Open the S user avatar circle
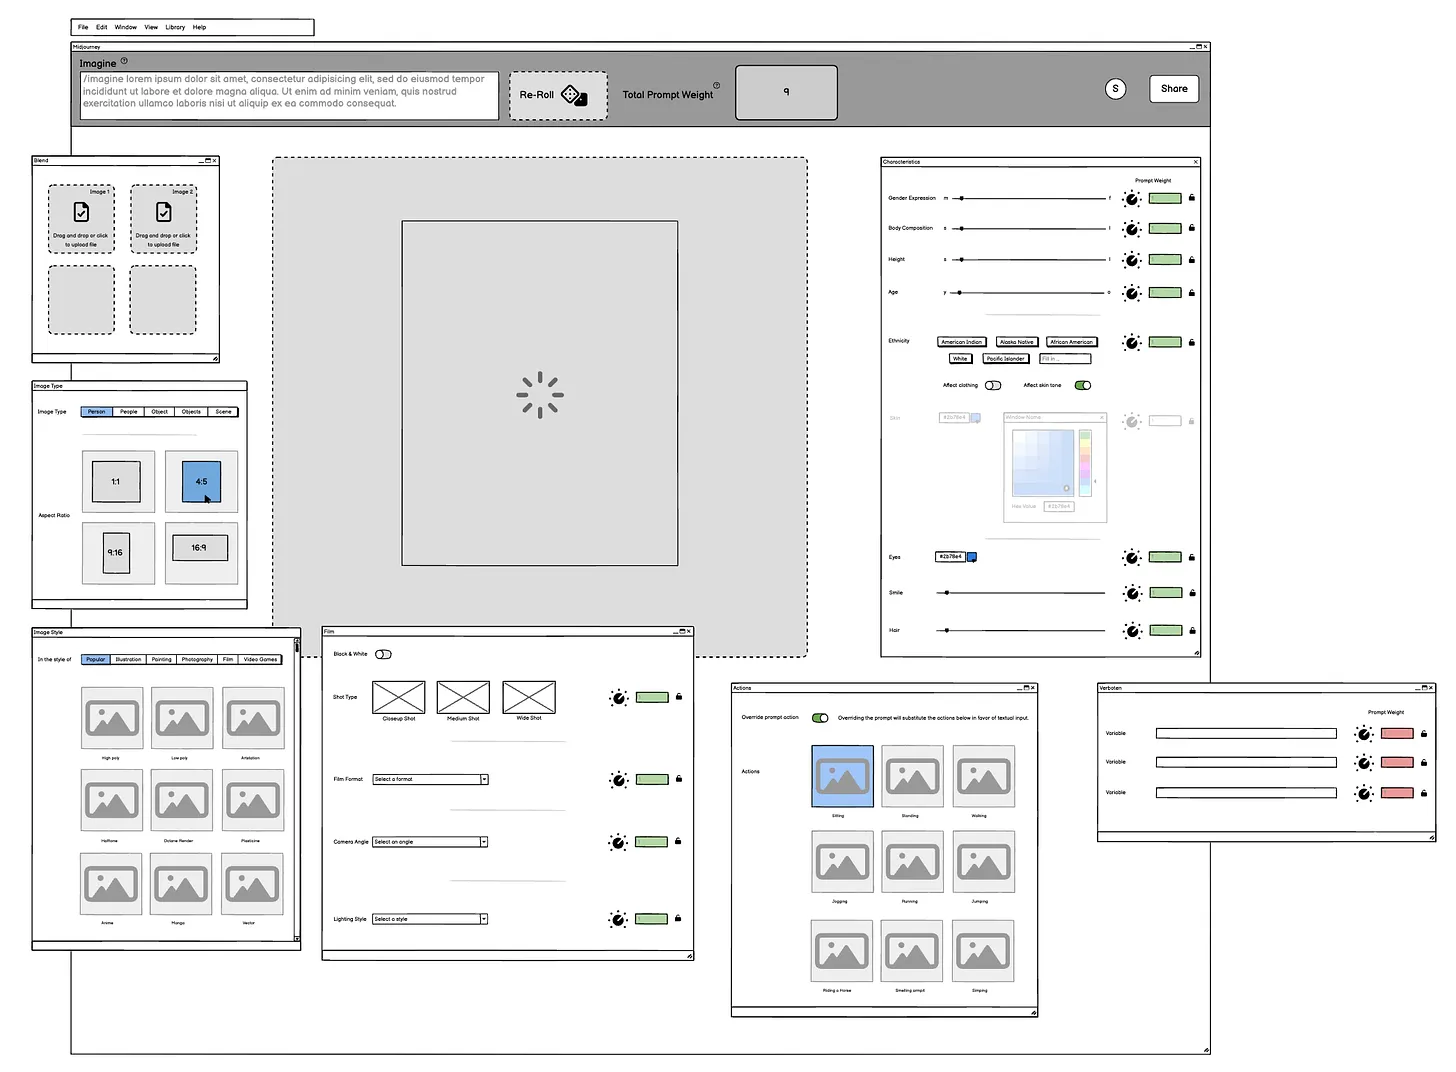 [x=1115, y=89]
